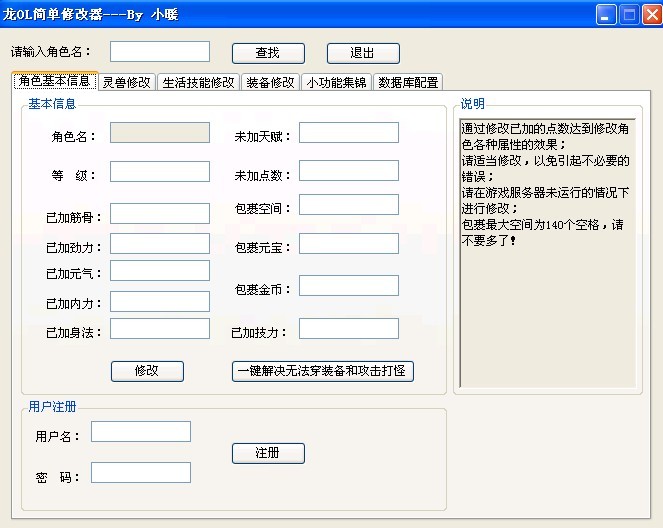Screen dimensions: 663x528
Task: Focus the 包裹元宝 input field
Action: [x=349, y=243]
